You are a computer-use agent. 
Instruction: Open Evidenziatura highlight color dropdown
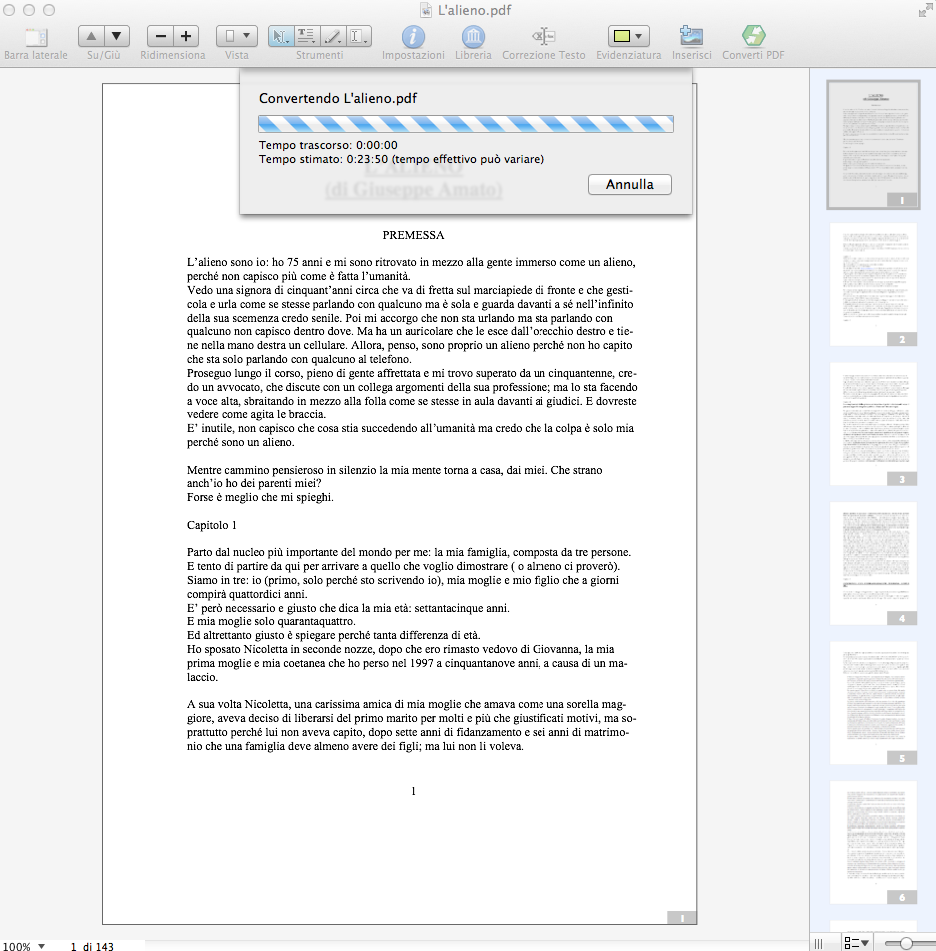pyautogui.click(x=628, y=36)
